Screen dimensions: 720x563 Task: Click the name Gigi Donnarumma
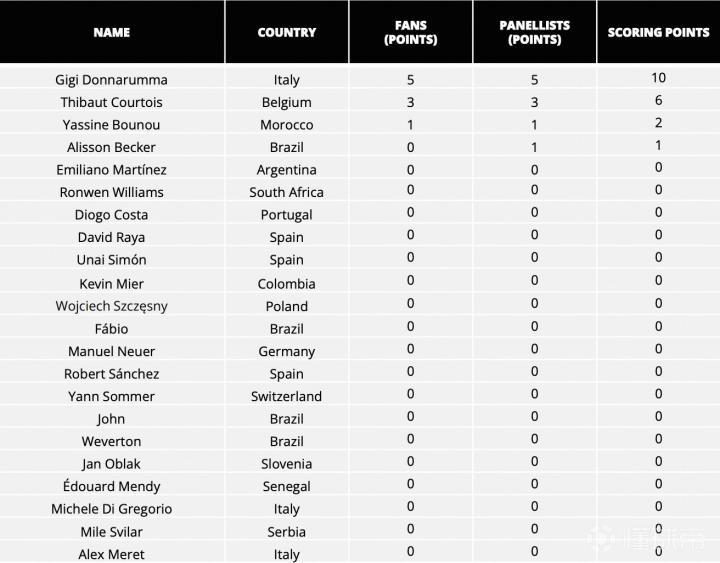click(x=112, y=79)
